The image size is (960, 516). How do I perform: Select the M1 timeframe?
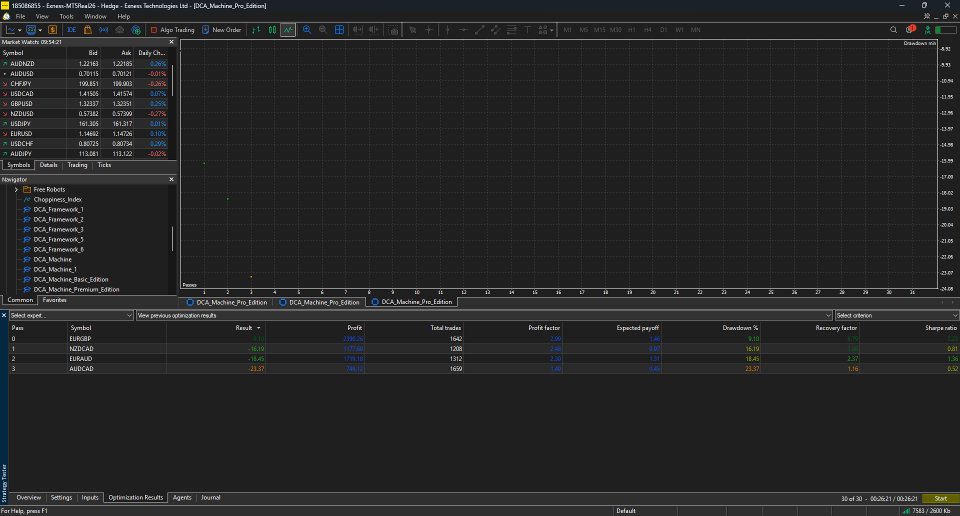568,29
